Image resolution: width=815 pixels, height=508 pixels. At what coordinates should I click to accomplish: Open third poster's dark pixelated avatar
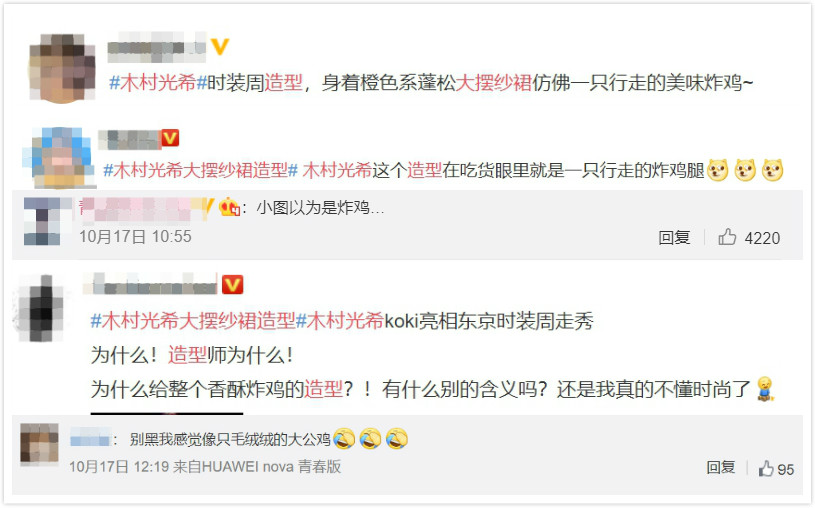[42, 308]
